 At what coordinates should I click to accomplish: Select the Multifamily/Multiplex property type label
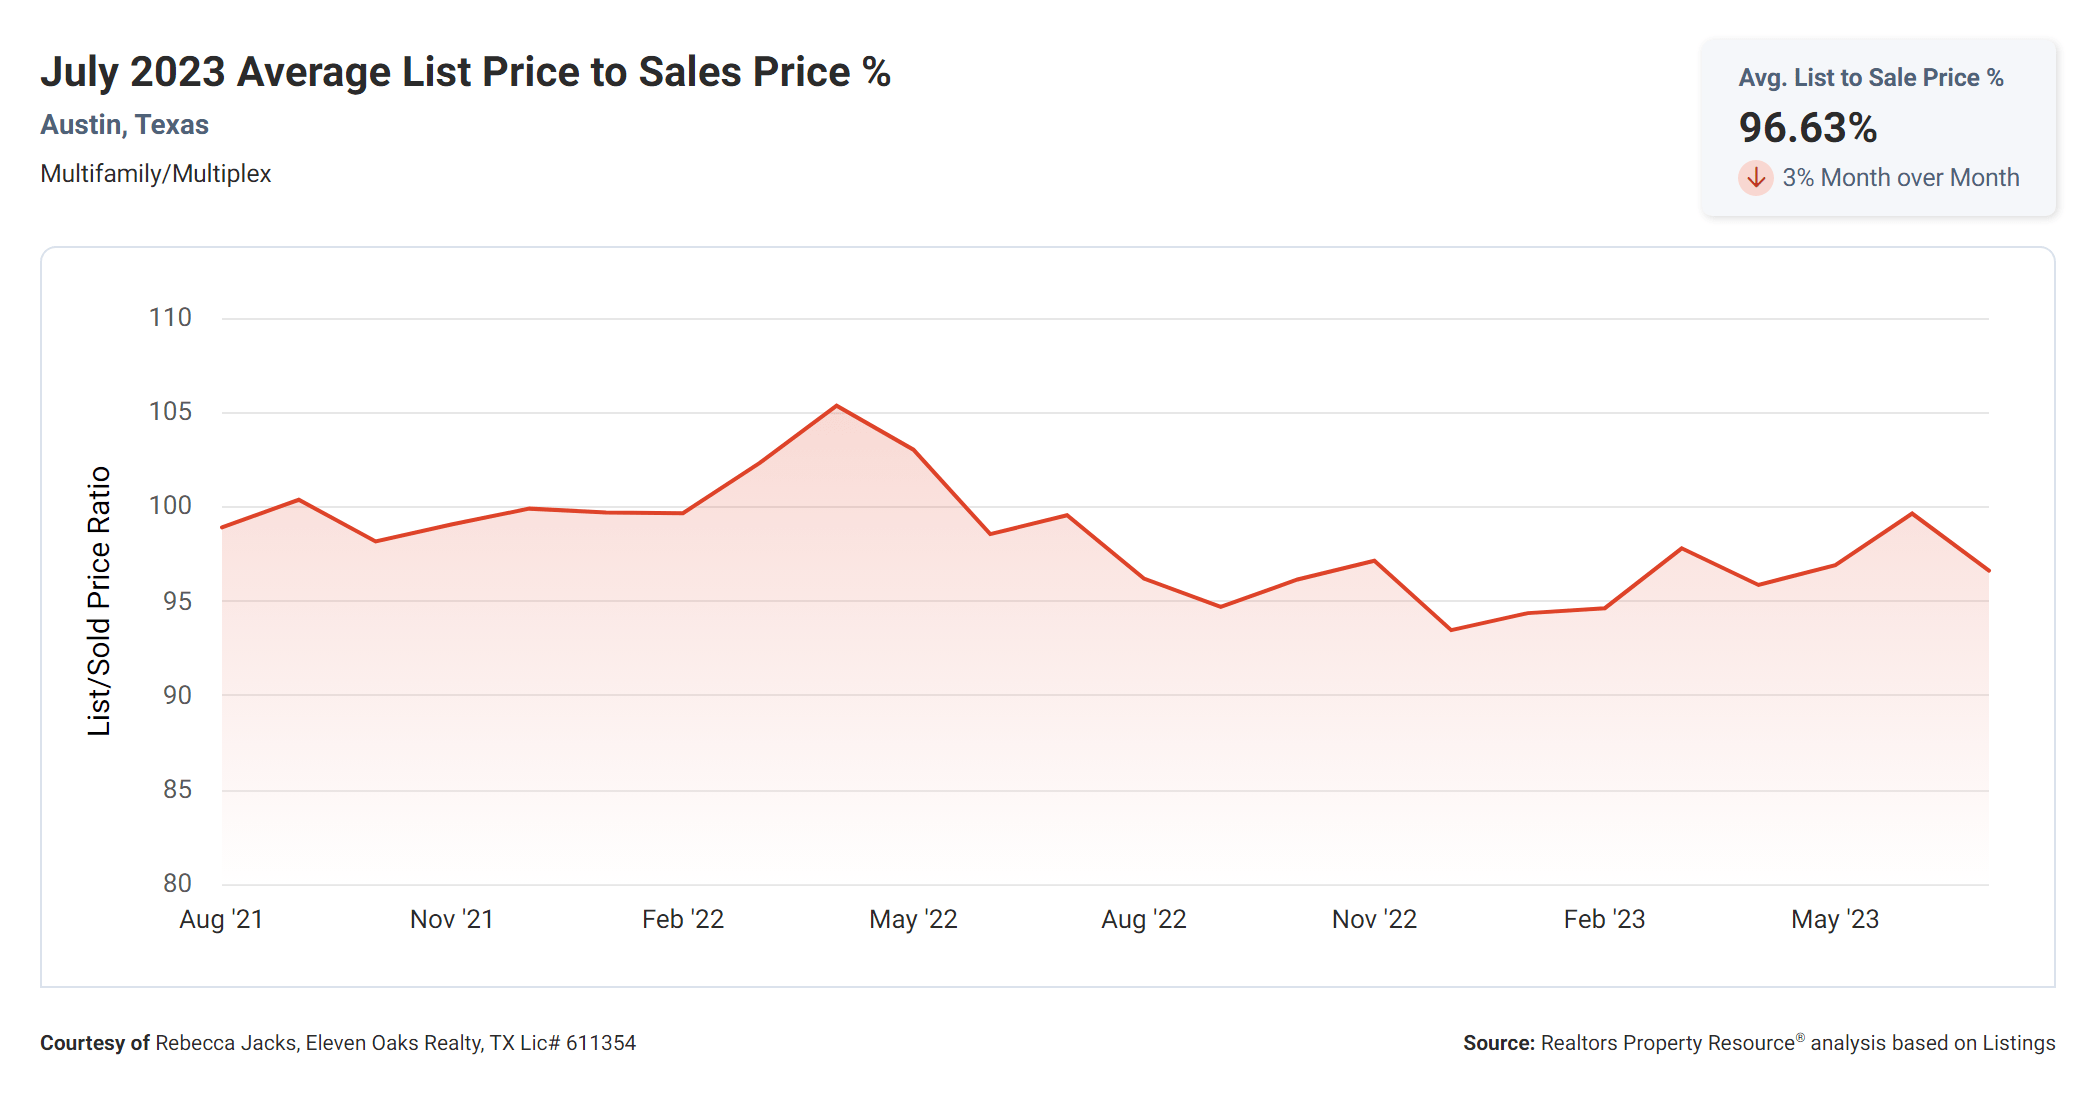[x=155, y=174]
